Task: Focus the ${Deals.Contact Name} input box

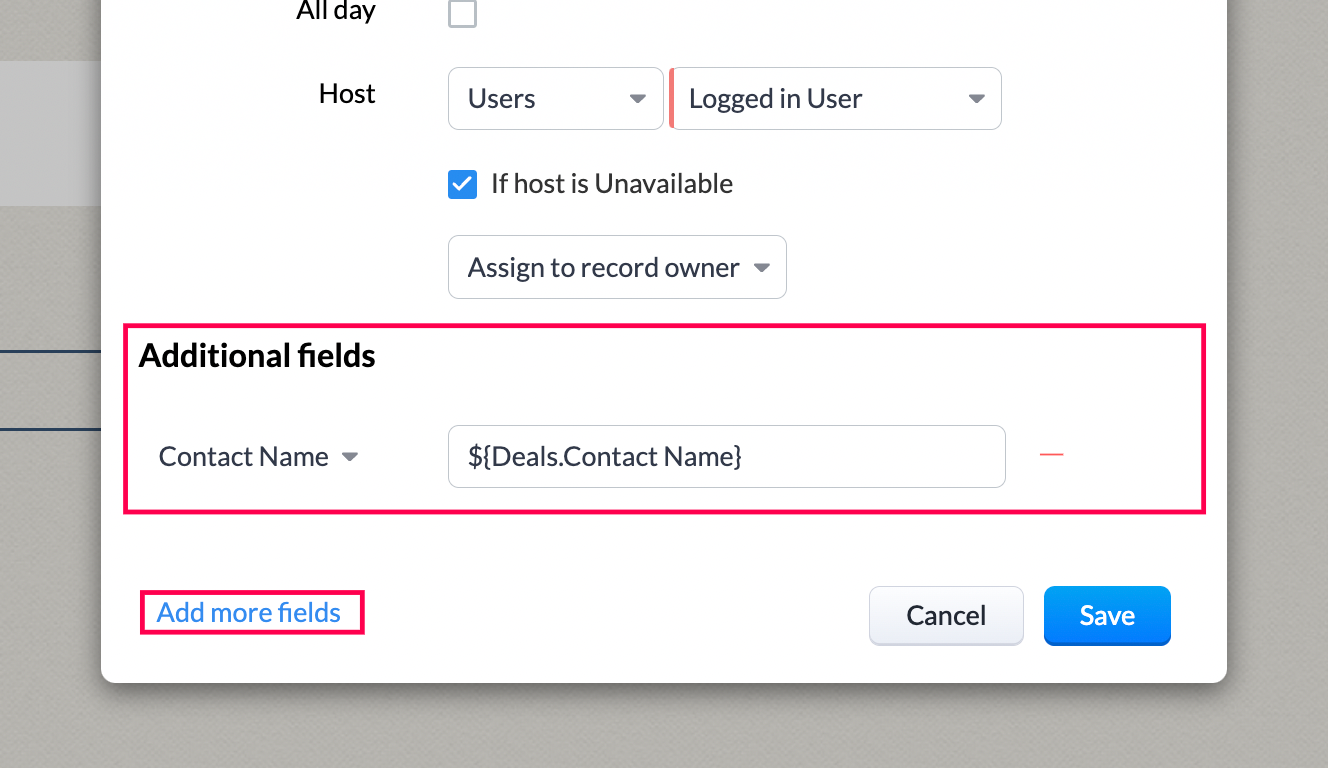Action: tap(726, 457)
